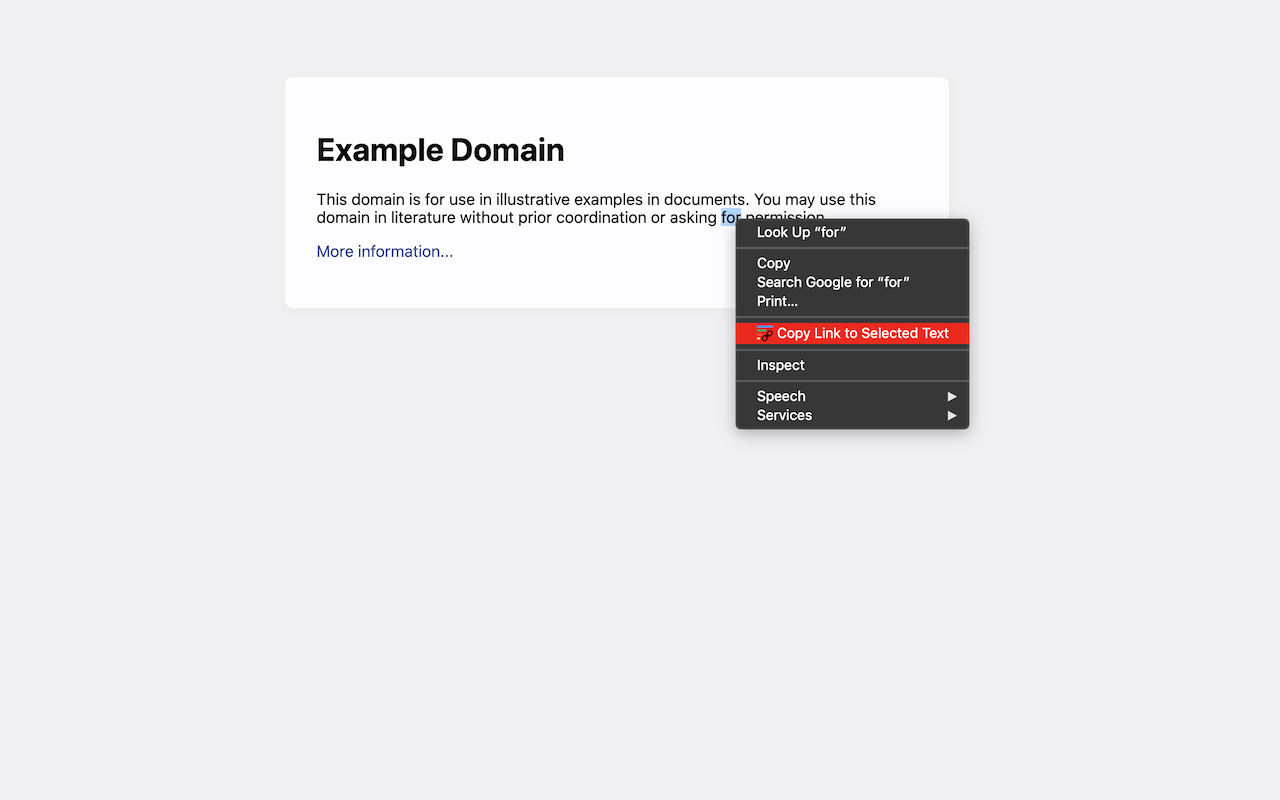This screenshot has height=800, width=1280.
Task: Open the Print... menu entry
Action: (777, 301)
